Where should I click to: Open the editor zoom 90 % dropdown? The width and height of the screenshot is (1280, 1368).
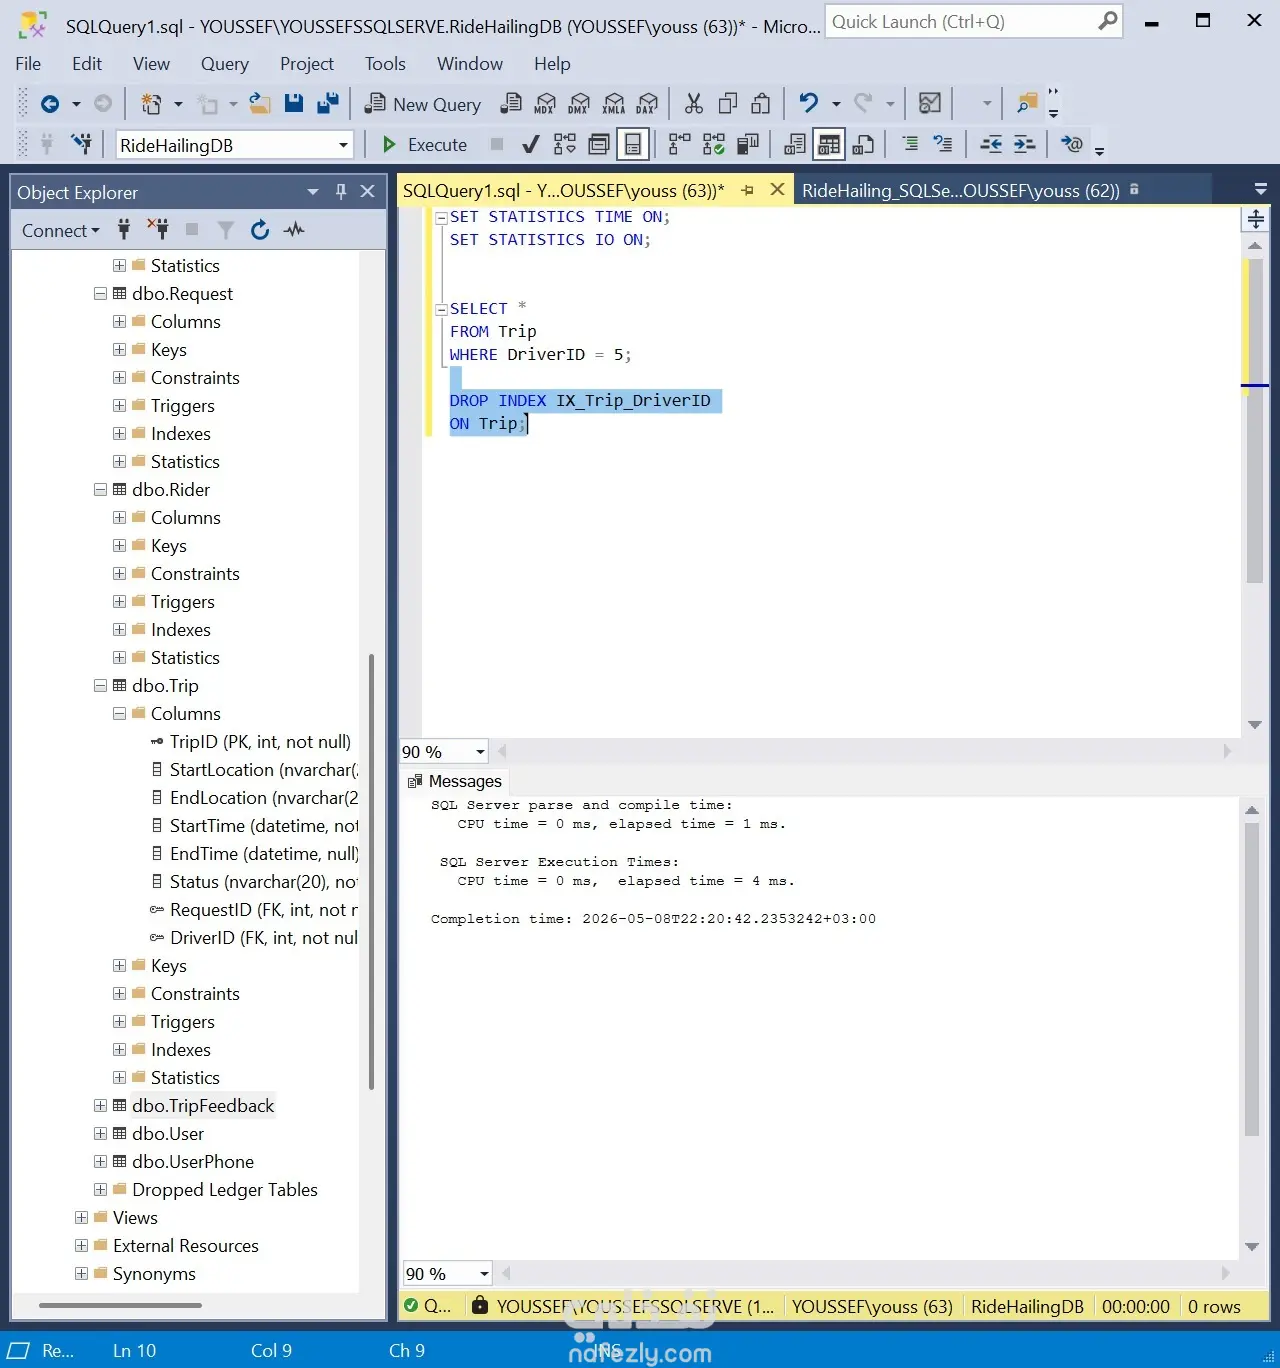coord(480,752)
